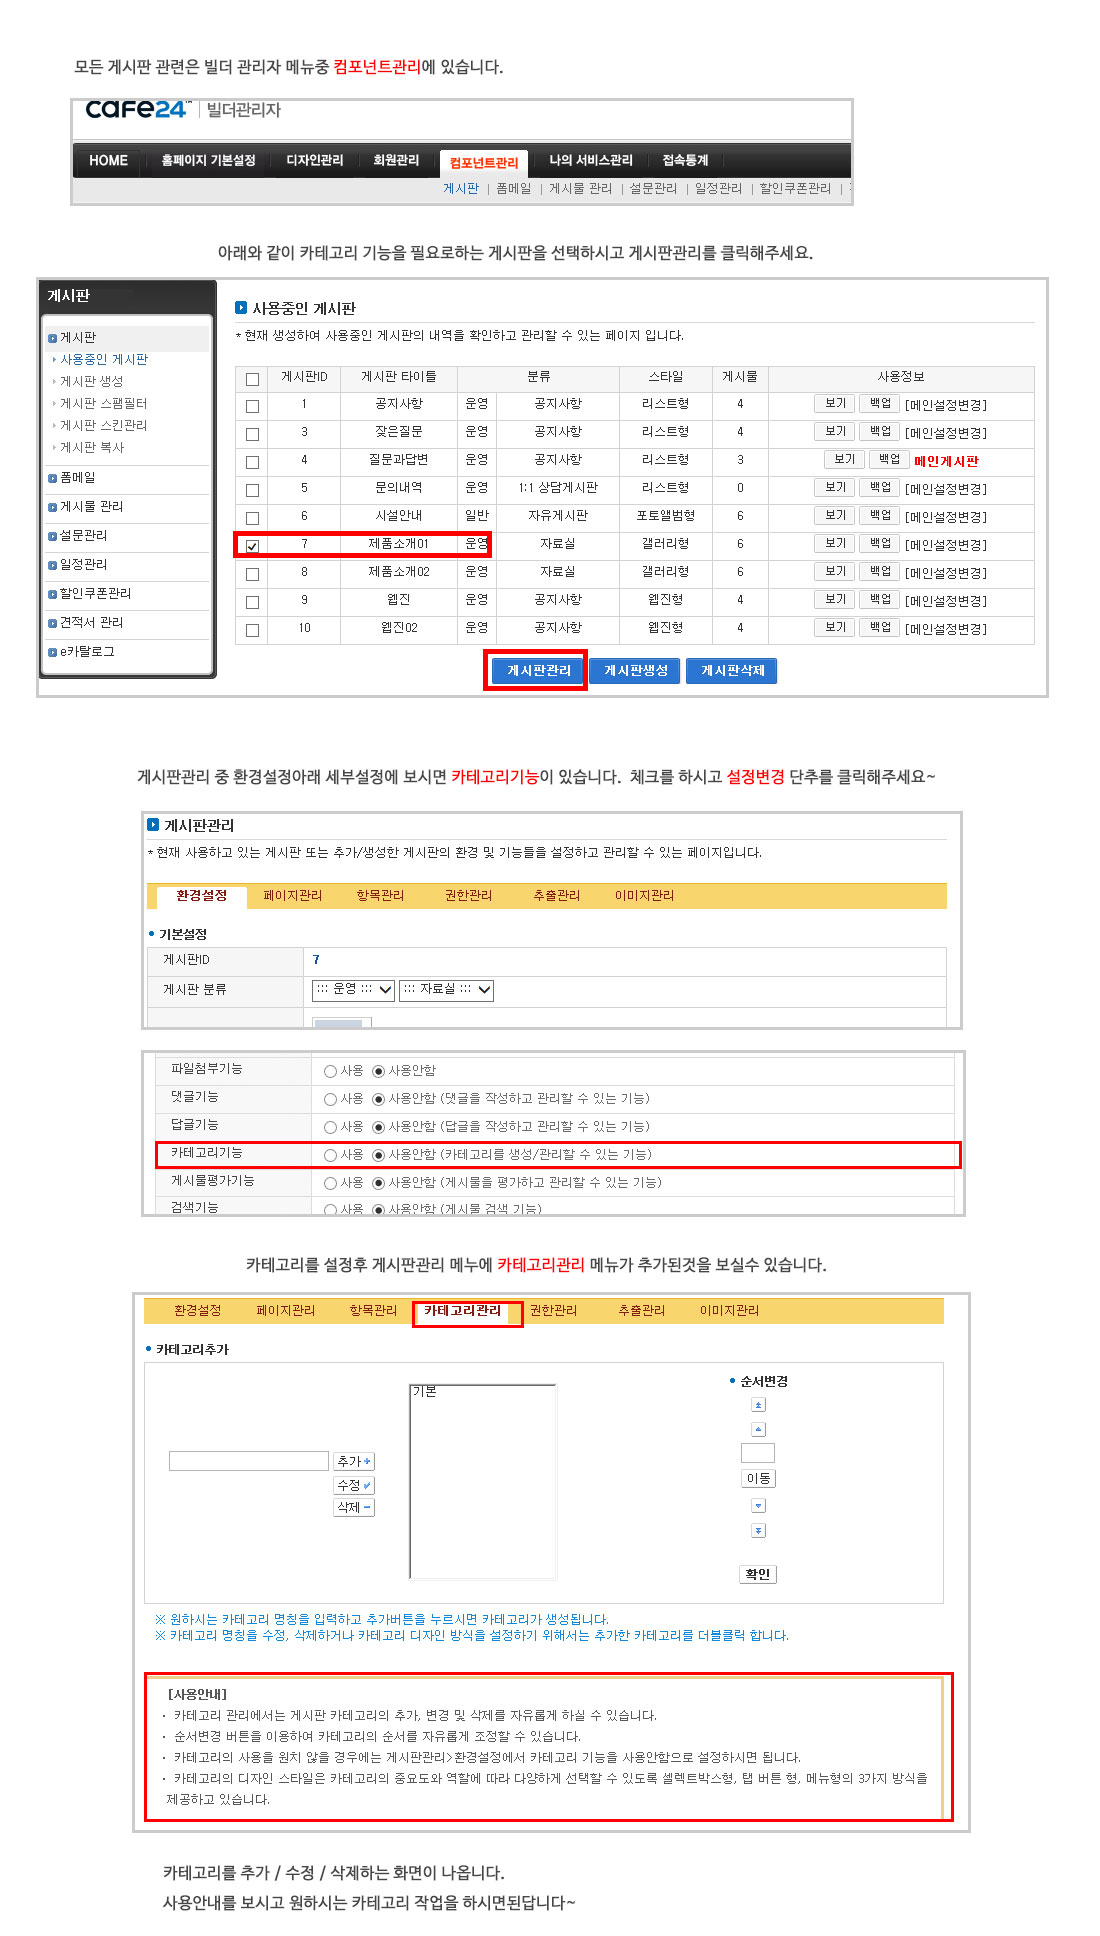Viewport: 1100px width, 1936px height.
Task: Check the box for 제품소개02 board row
Action: click(x=252, y=574)
